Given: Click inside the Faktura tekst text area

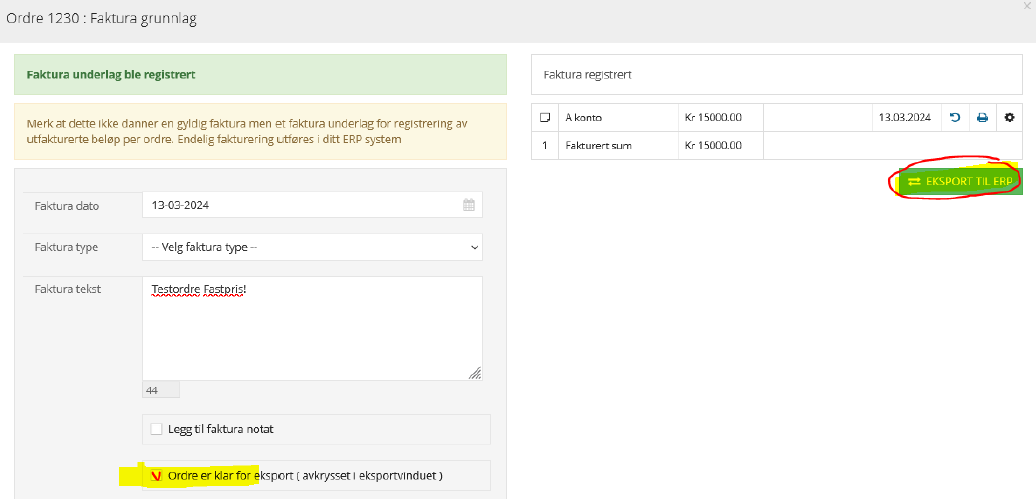Looking at the screenshot, I should (312, 328).
